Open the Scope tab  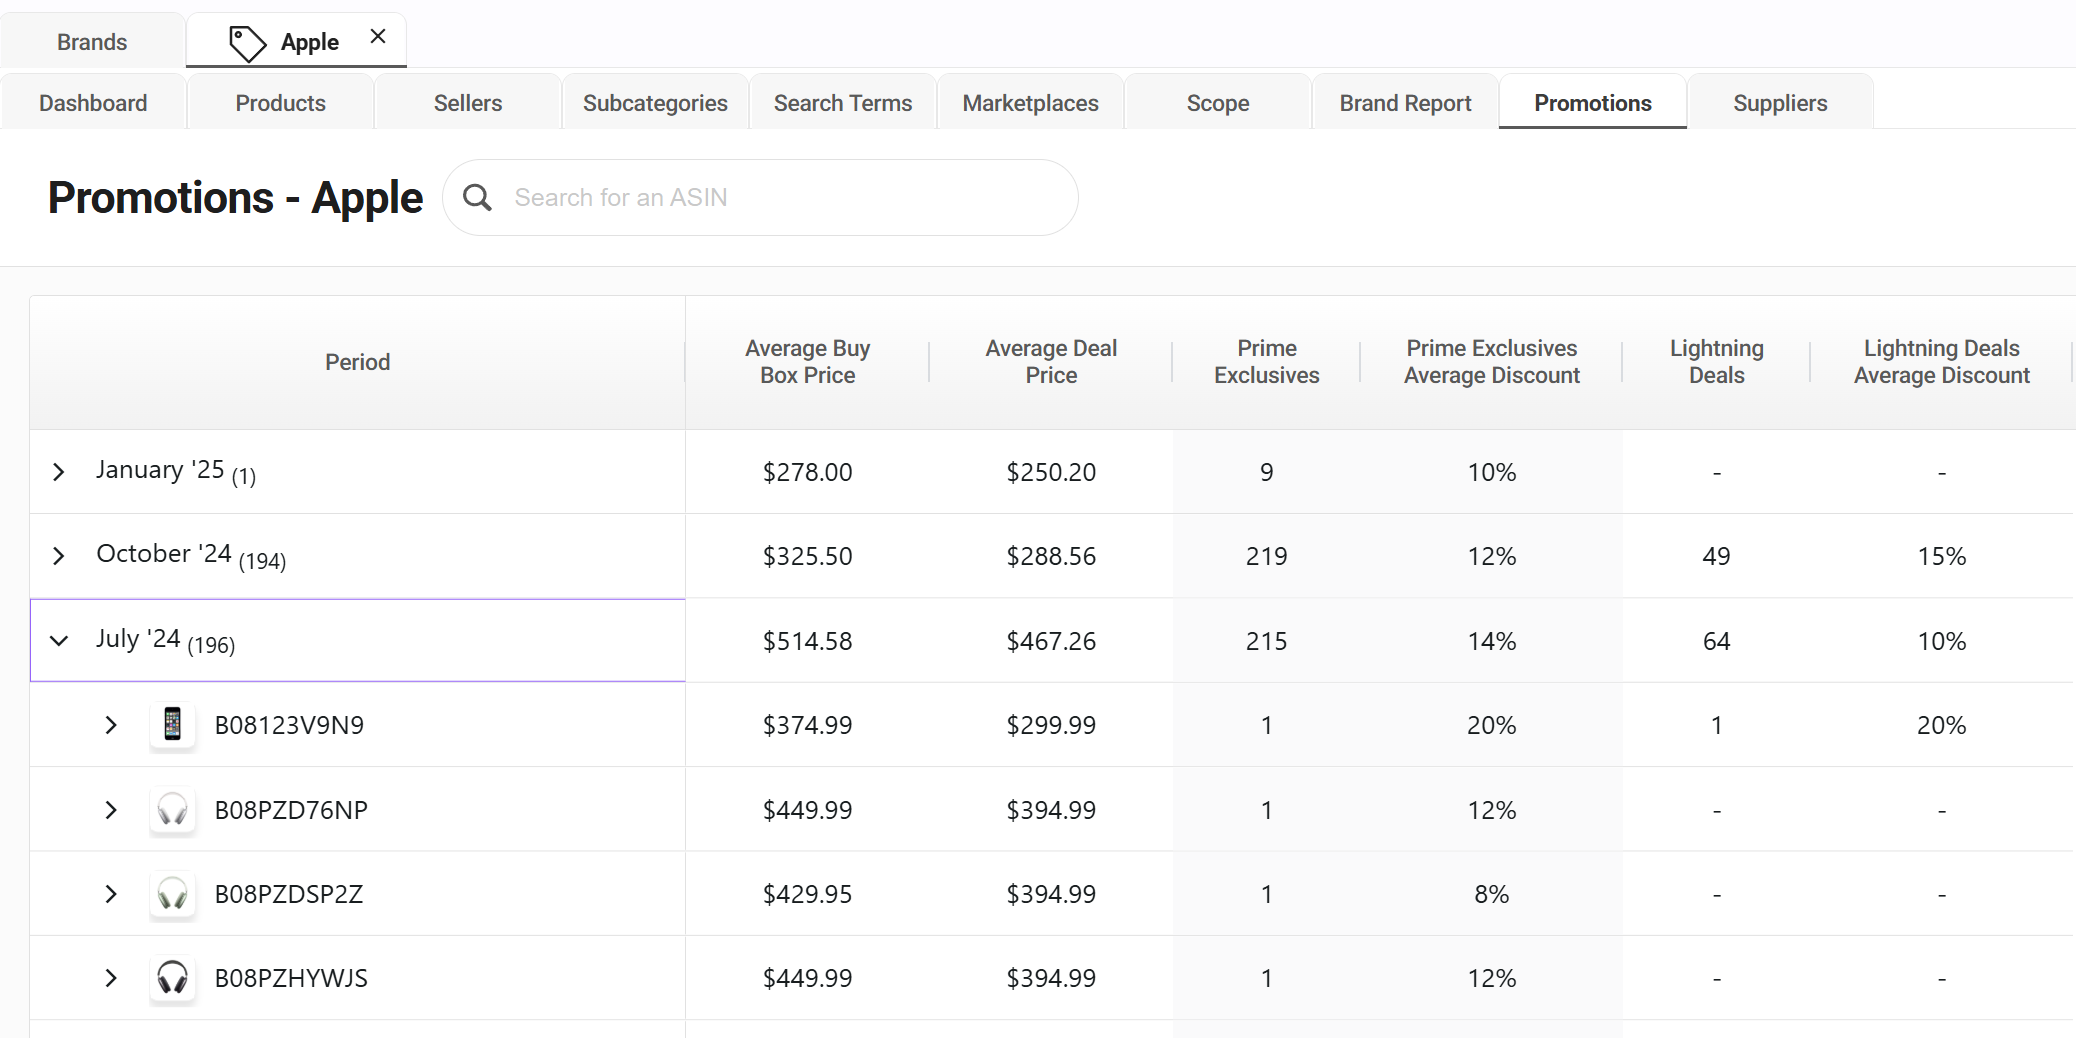point(1218,103)
